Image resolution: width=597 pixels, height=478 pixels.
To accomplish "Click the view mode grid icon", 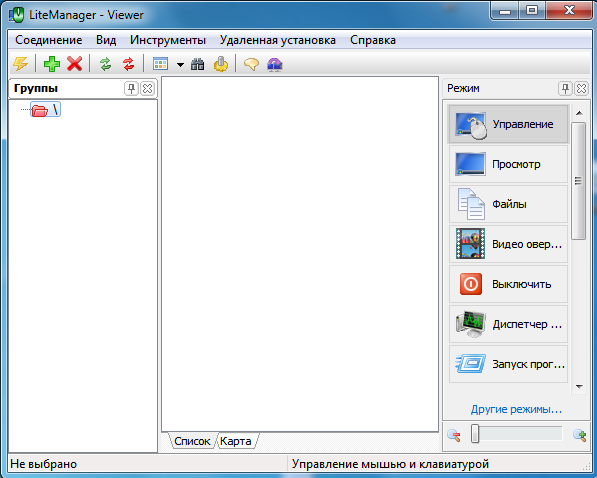I will [160, 64].
